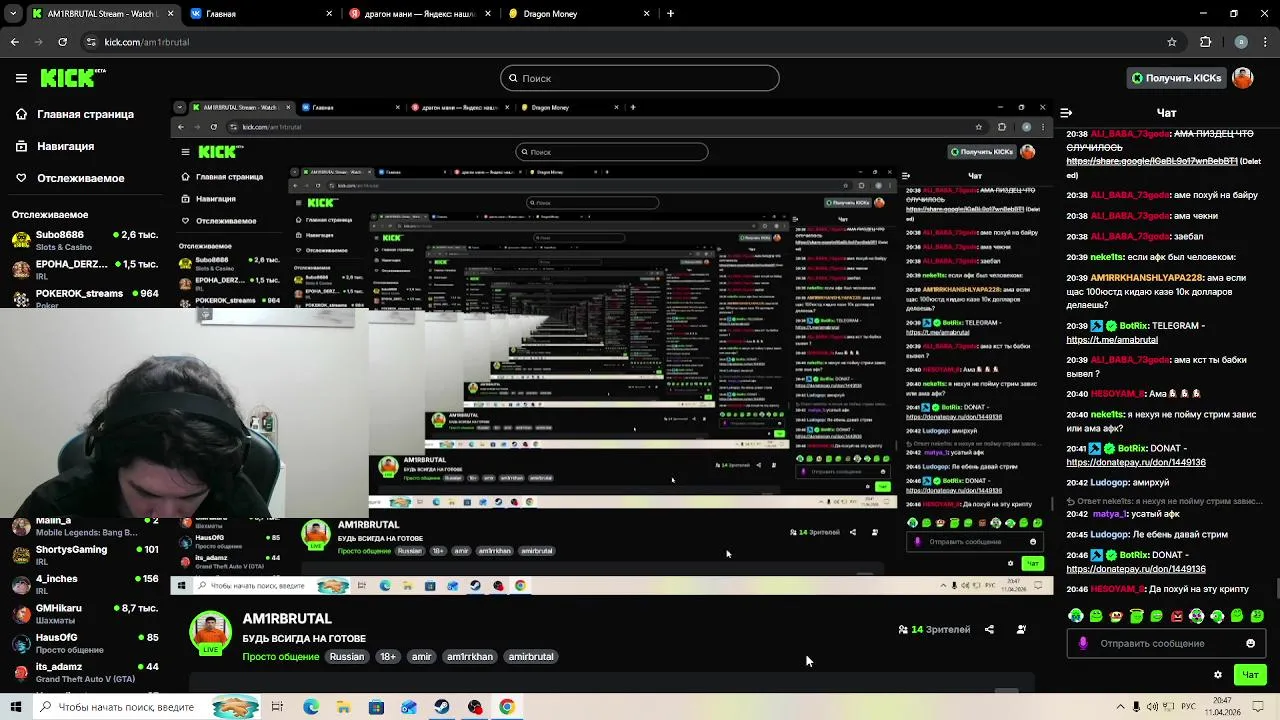Go back with the browser back arrow

coord(14,42)
